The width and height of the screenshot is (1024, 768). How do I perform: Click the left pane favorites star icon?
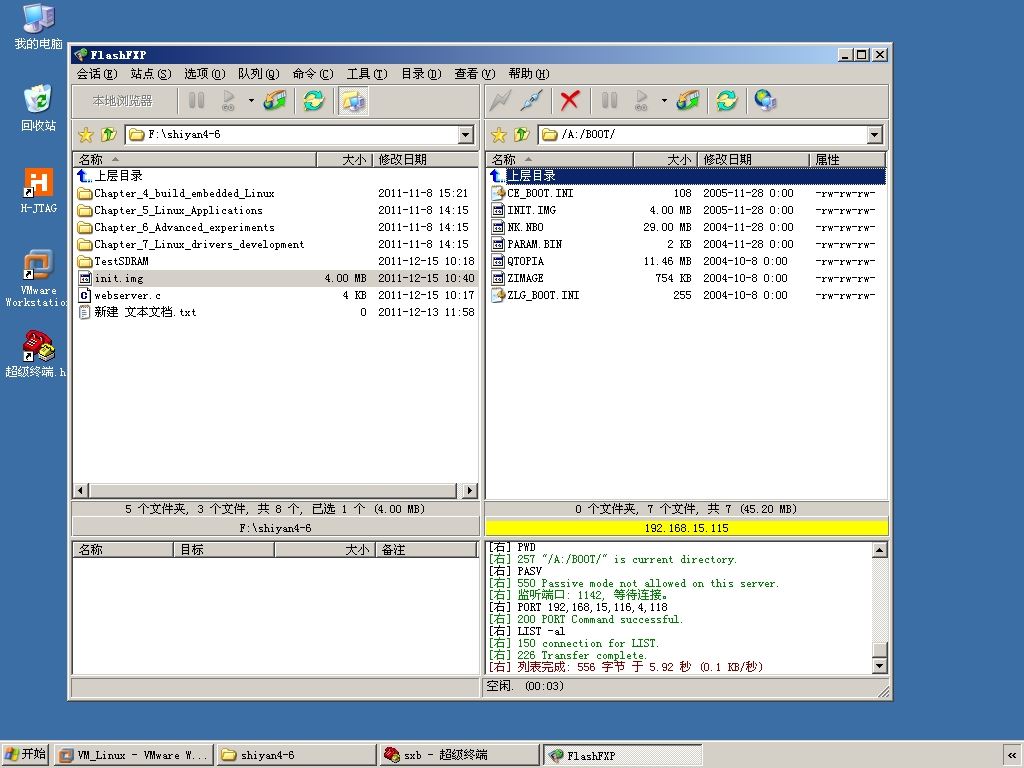click(x=86, y=135)
